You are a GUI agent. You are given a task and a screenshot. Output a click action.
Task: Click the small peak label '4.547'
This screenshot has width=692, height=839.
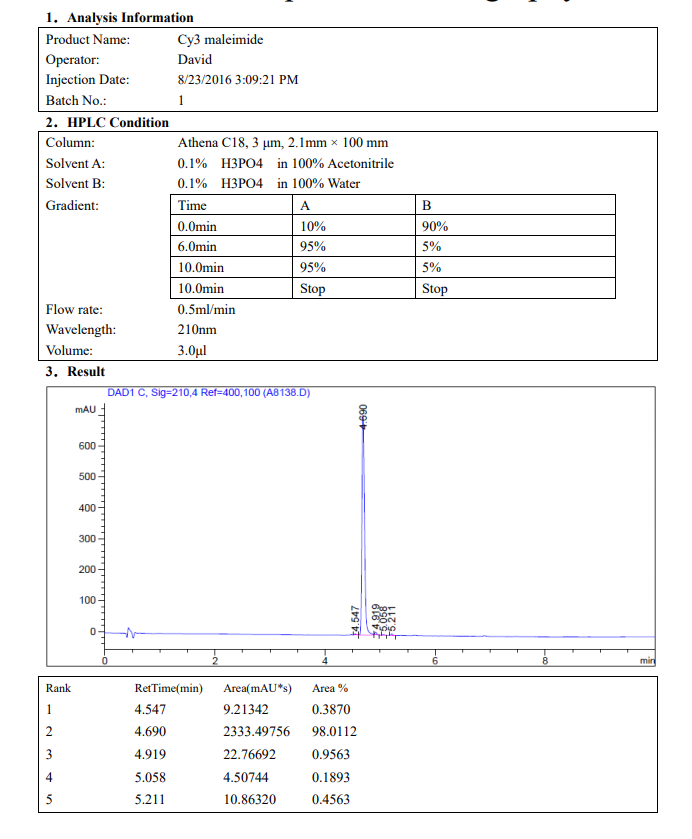pos(355,619)
